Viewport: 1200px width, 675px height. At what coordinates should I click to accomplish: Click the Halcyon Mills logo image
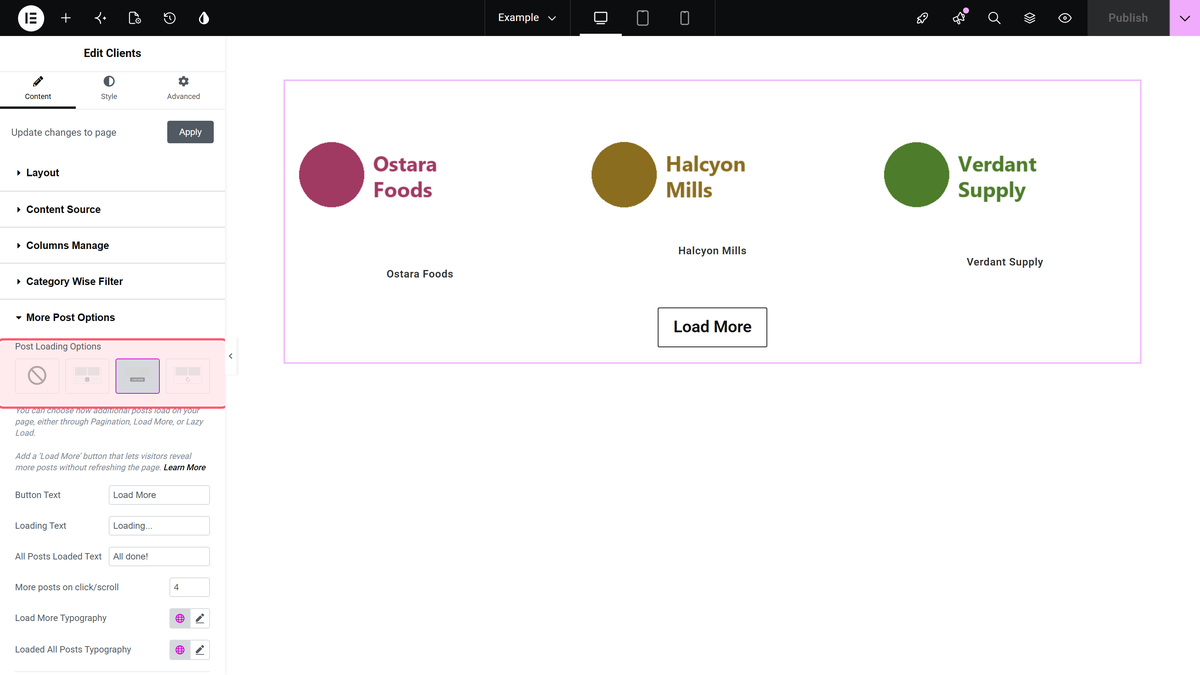(669, 175)
